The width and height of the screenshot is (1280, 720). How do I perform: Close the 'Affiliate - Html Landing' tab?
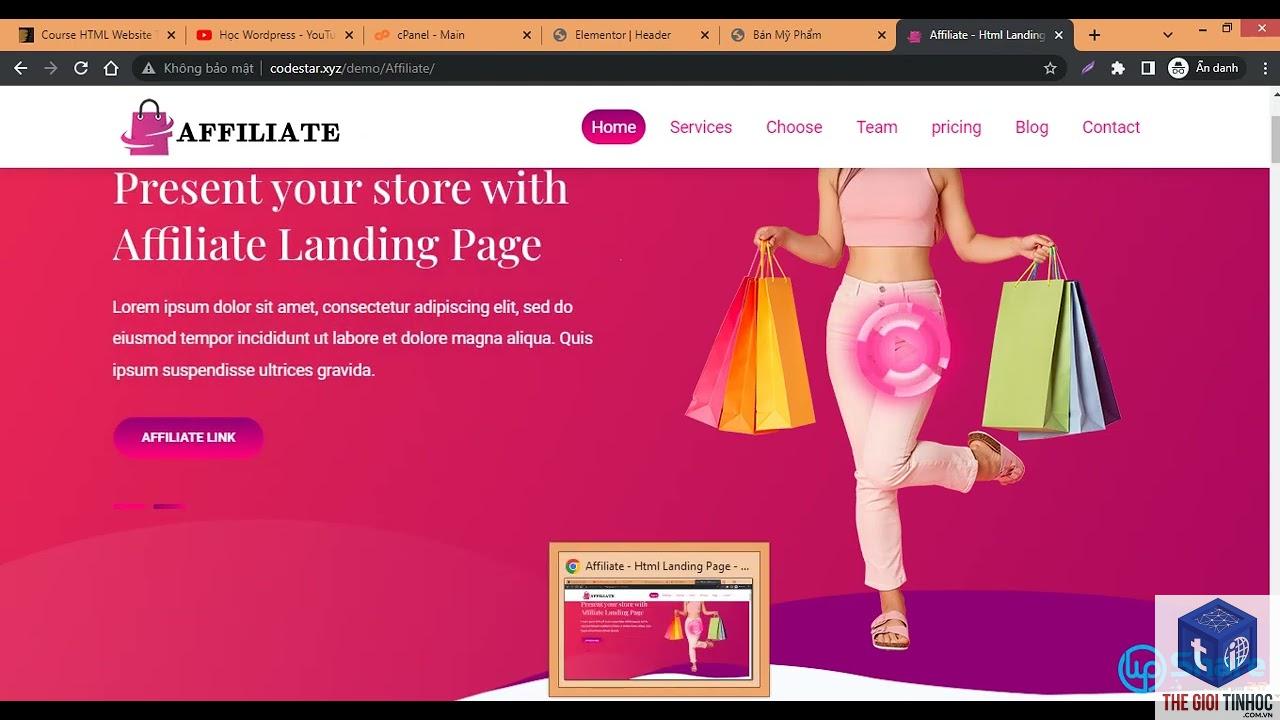pos(1059,35)
